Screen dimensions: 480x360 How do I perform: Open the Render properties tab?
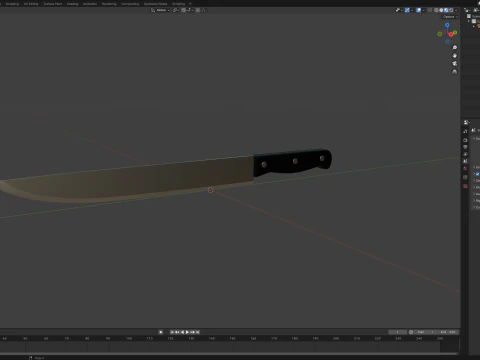[x=465, y=140]
